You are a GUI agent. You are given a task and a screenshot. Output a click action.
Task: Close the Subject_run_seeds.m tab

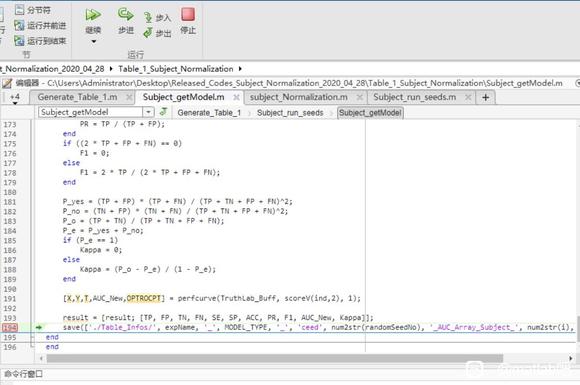pos(468,97)
